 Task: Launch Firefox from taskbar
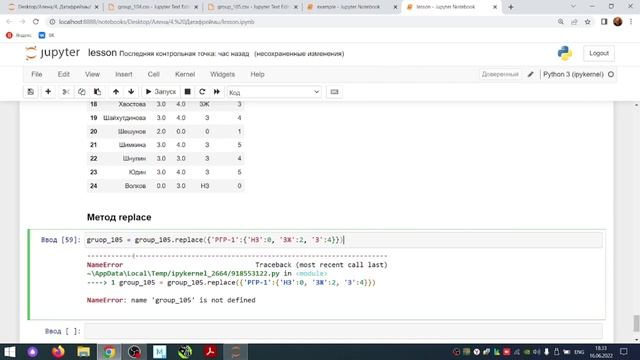tap(58, 352)
